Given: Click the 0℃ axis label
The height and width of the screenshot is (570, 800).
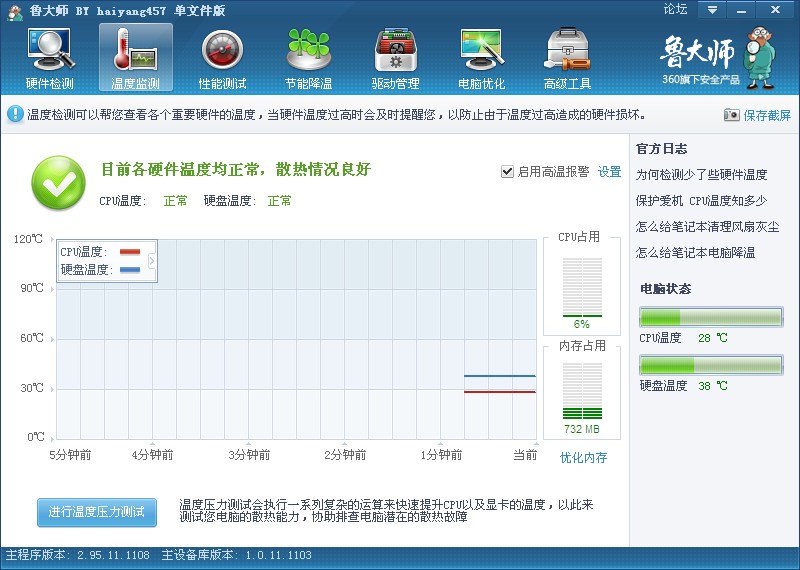Looking at the screenshot, I should (x=35, y=437).
